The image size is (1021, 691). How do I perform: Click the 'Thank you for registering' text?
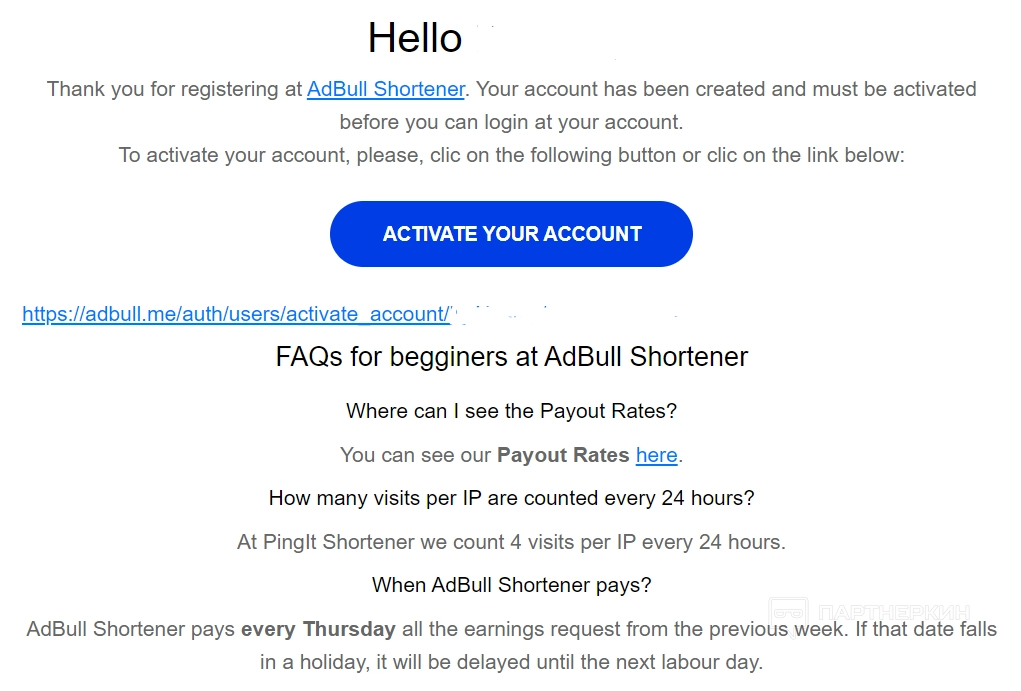click(x=174, y=89)
